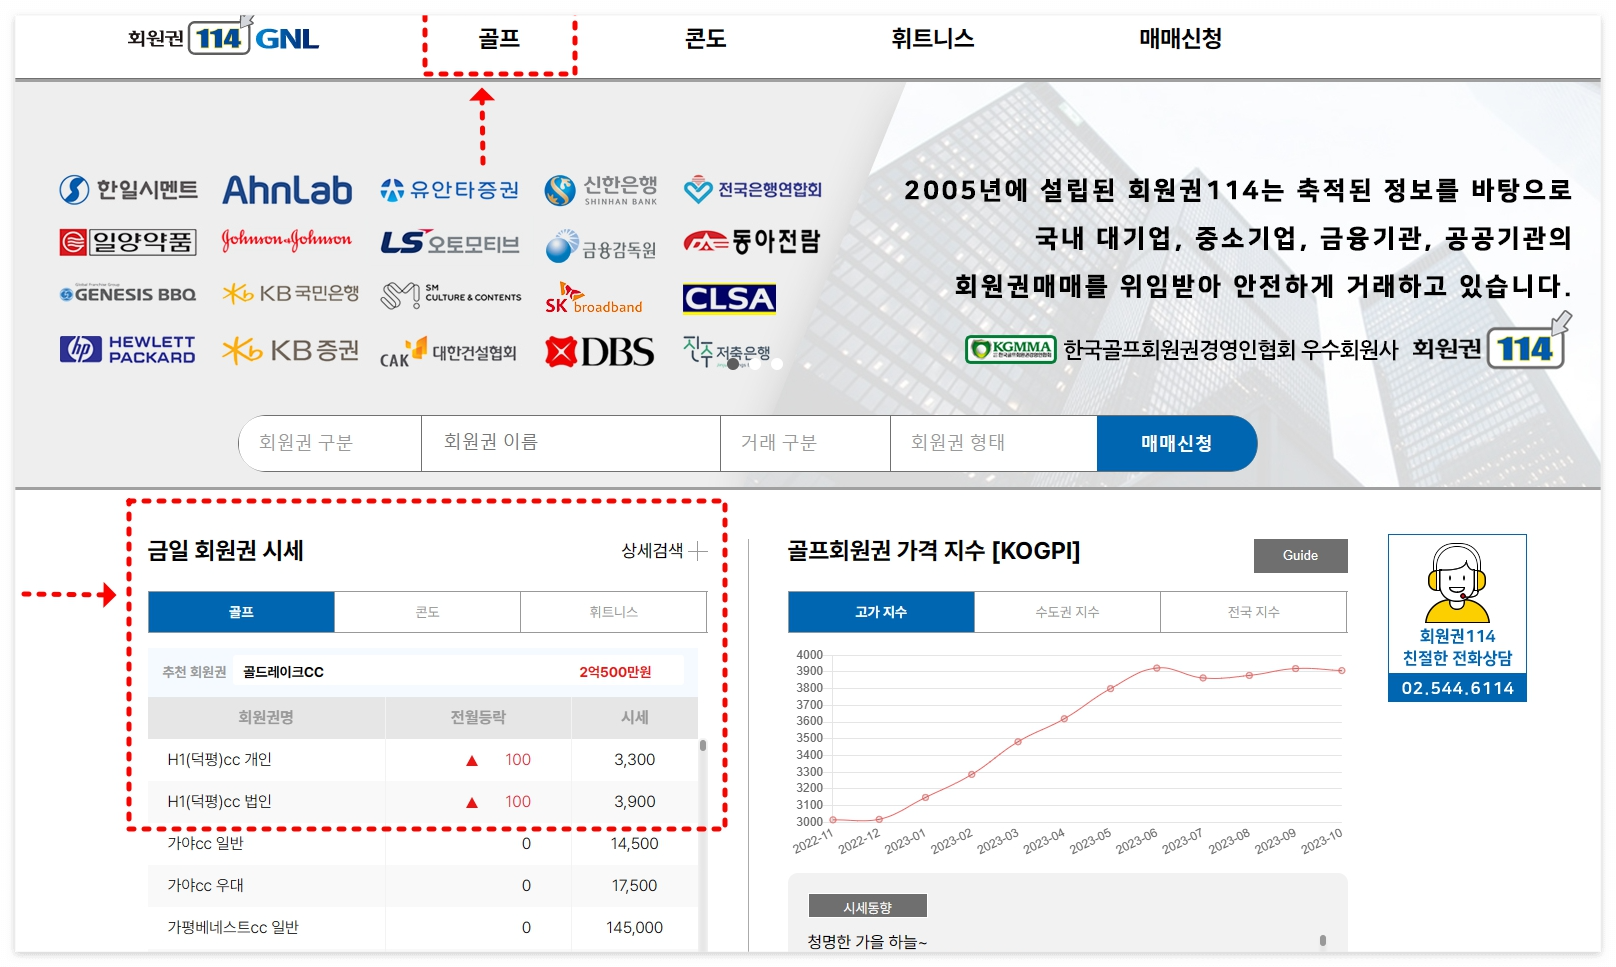1616x967 pixels.
Task: Click the 시세동향 label button
Action: point(867,907)
